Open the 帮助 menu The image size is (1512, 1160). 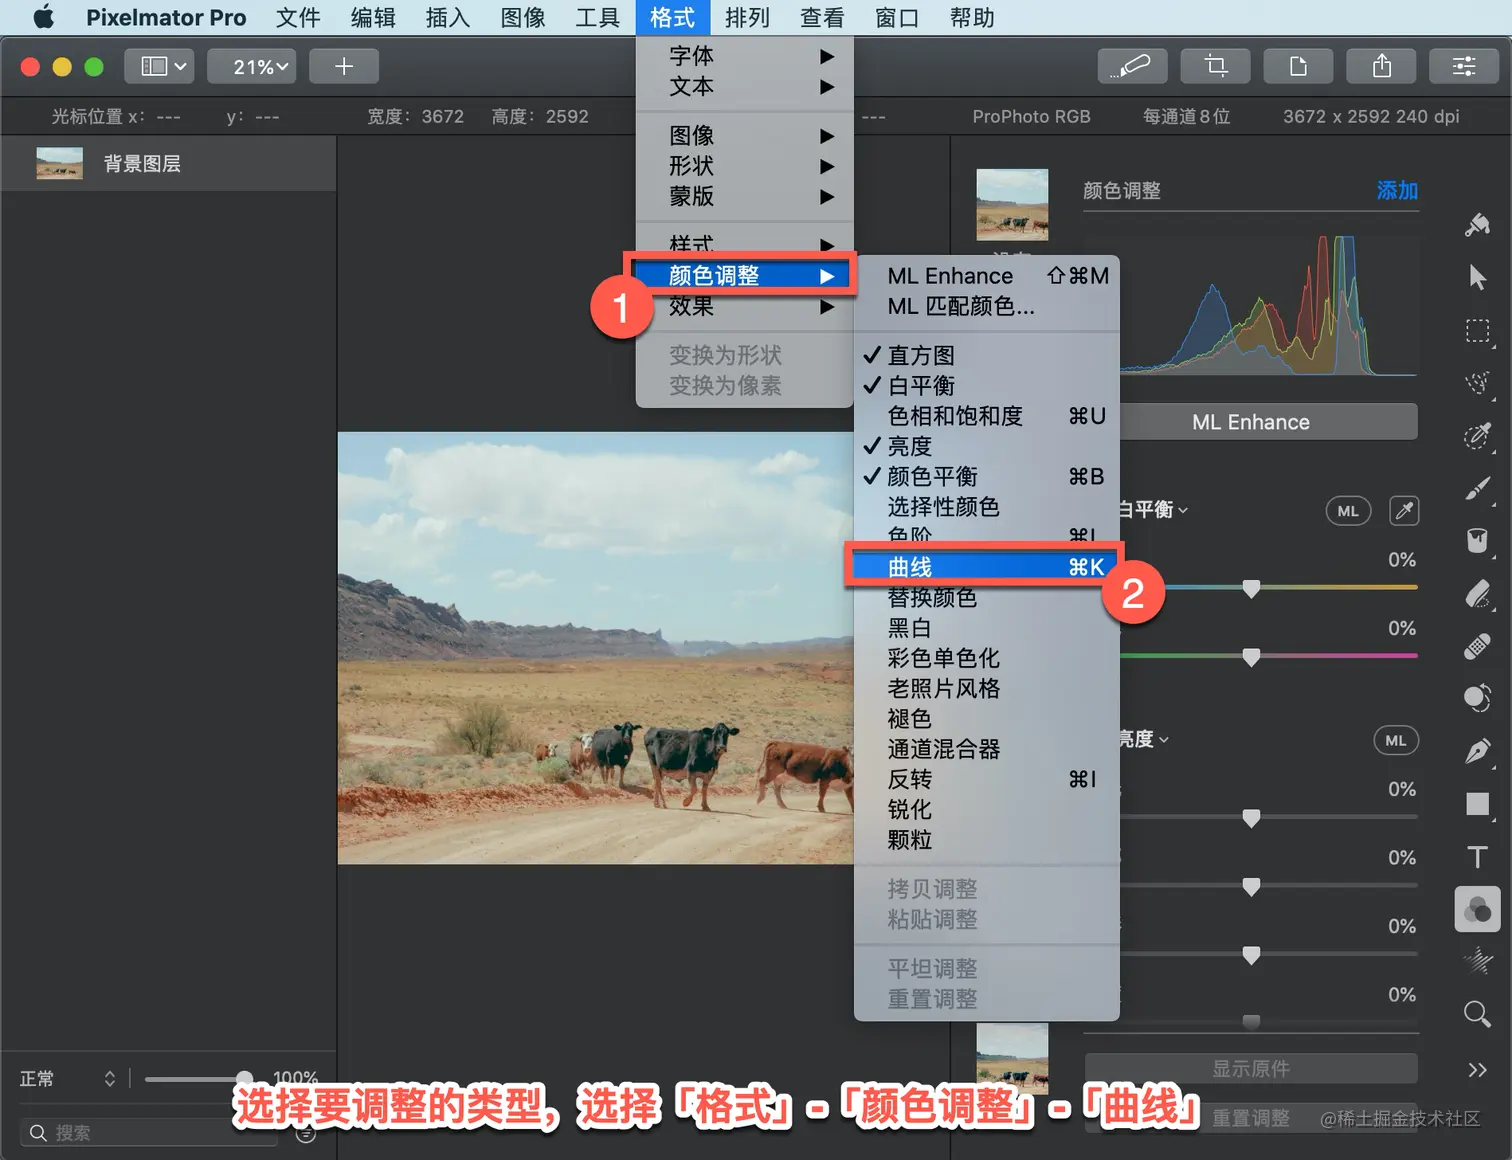pyautogui.click(x=972, y=17)
